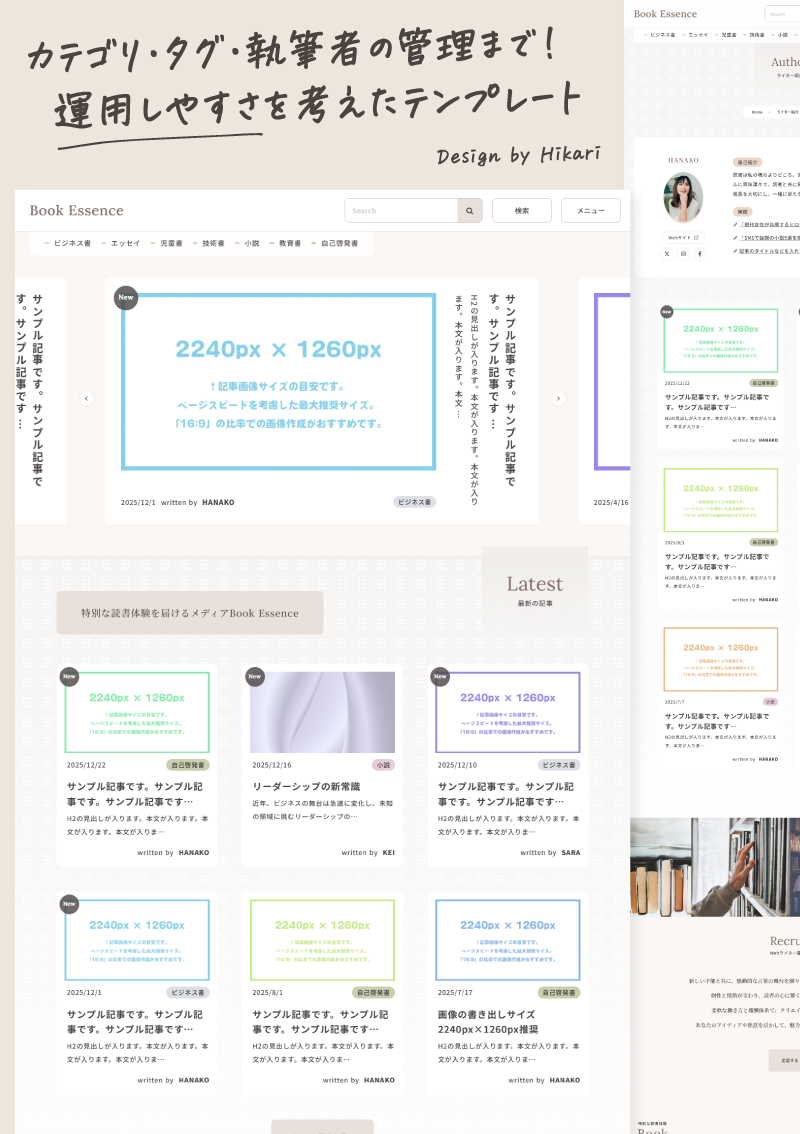
Task: Open HANAKO's Facebook icon
Action: 699,254
